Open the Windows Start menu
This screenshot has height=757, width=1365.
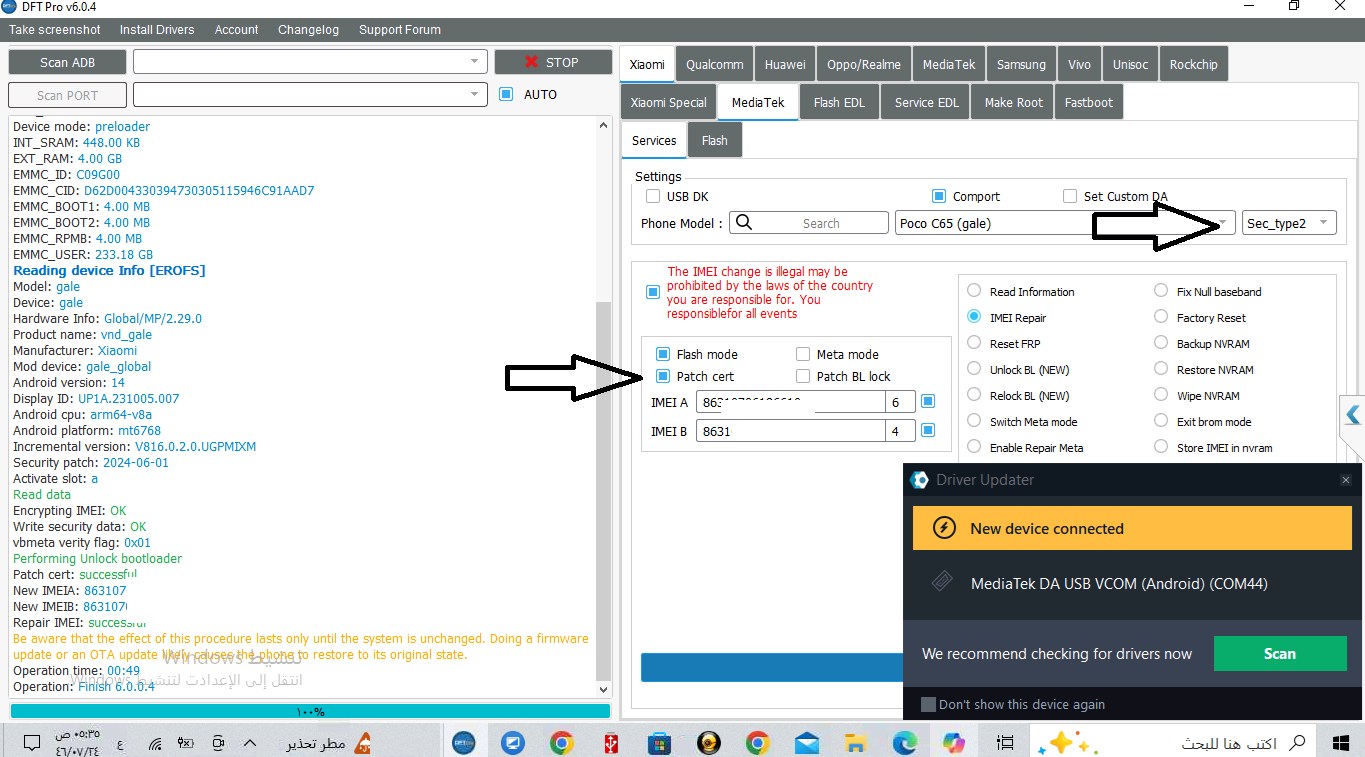point(1341,742)
